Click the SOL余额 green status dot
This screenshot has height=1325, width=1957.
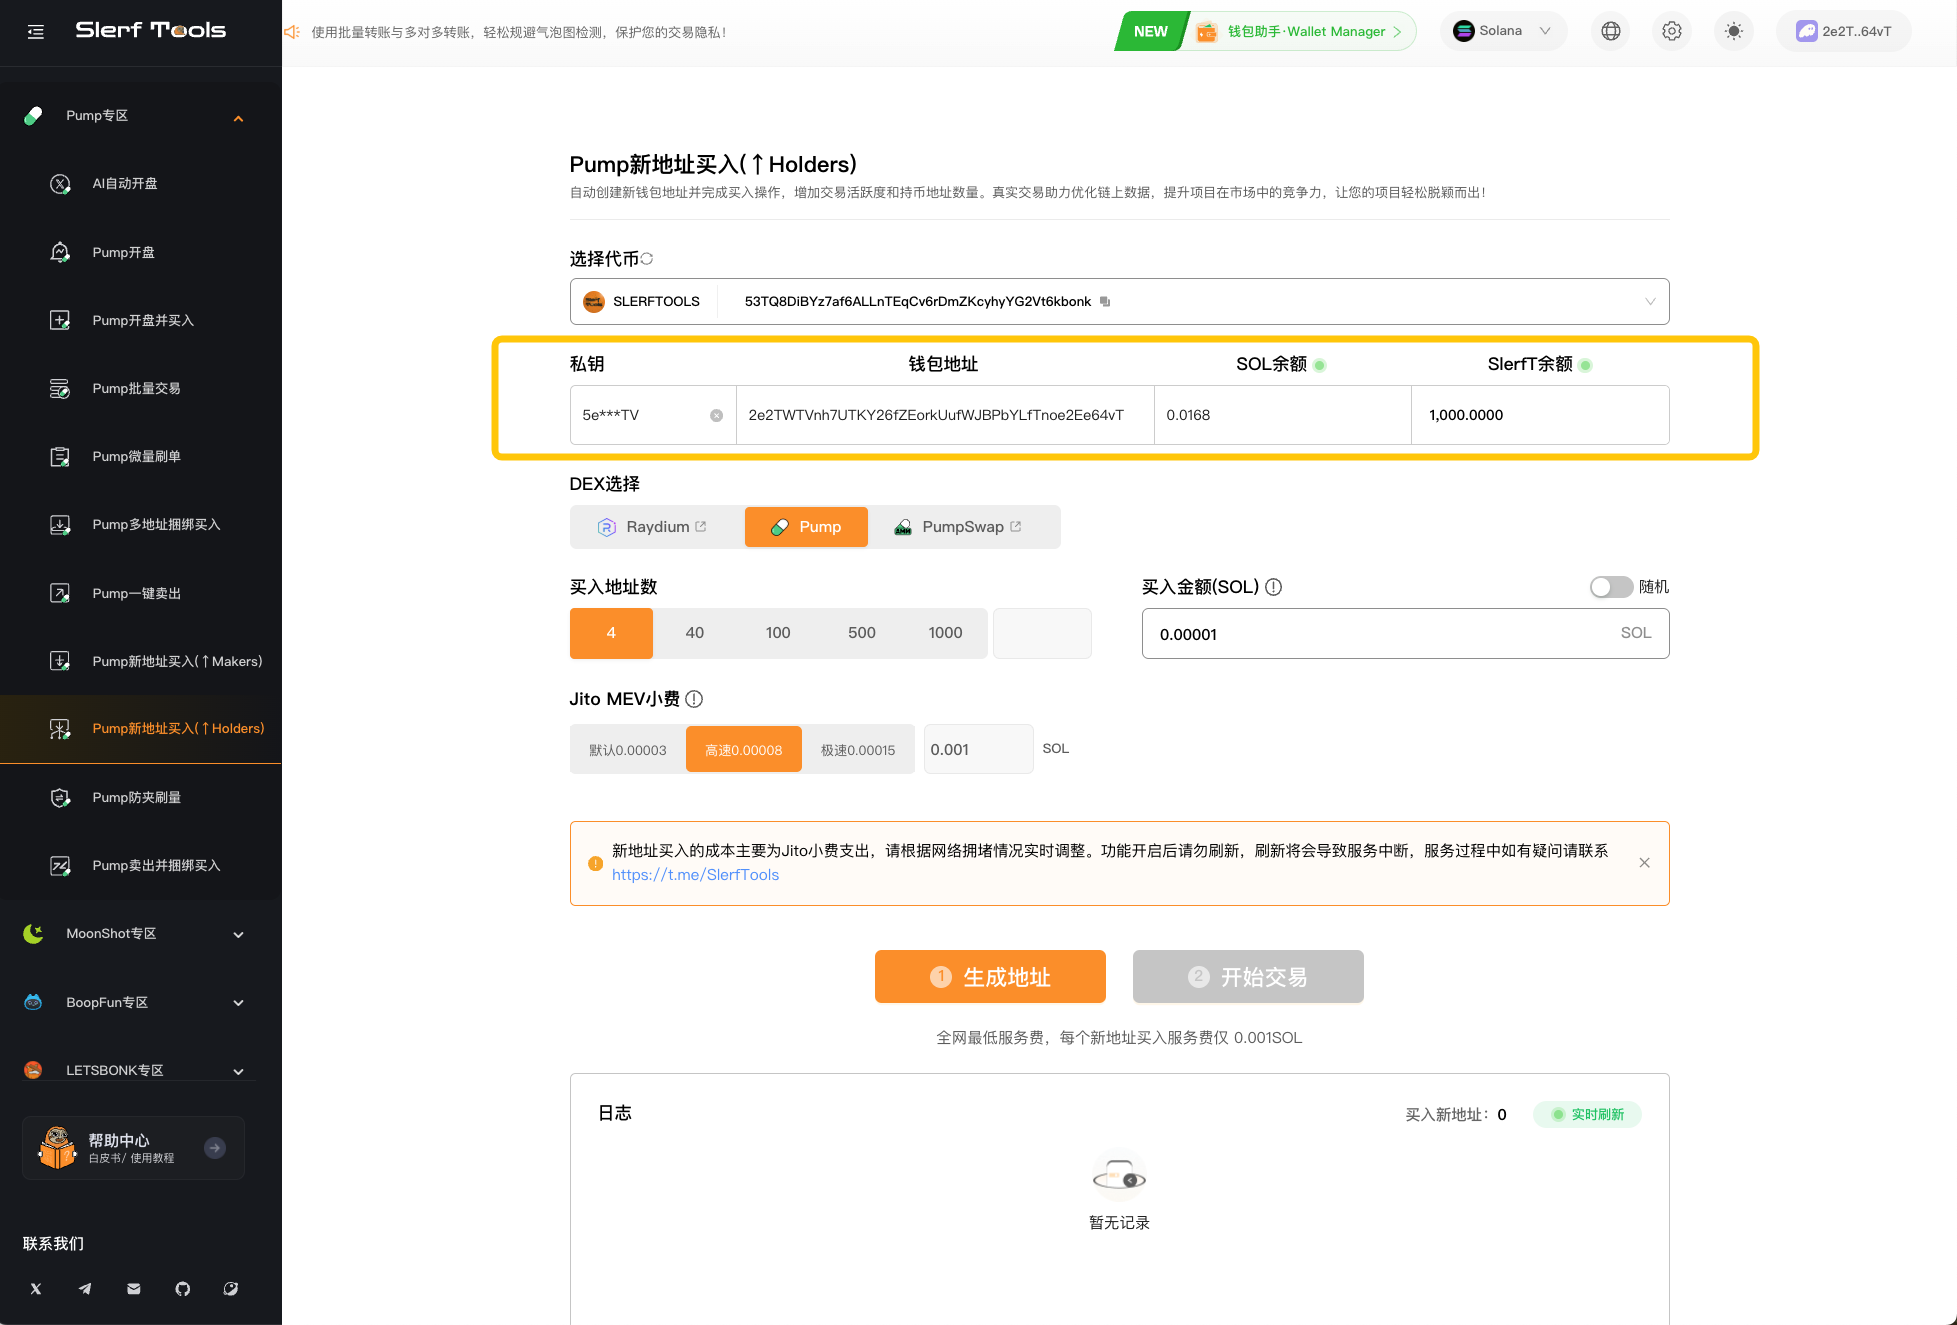(1320, 365)
